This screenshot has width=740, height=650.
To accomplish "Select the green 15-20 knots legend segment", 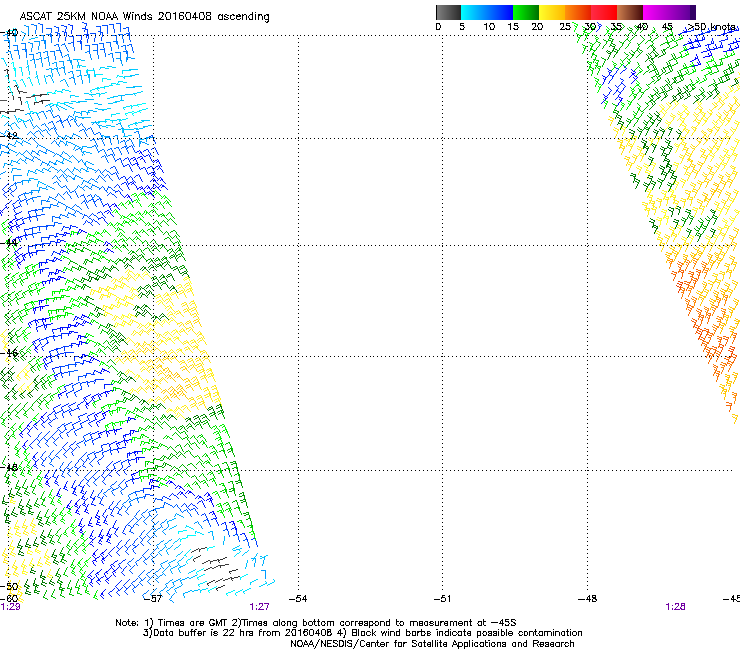I will click(x=526, y=12).
